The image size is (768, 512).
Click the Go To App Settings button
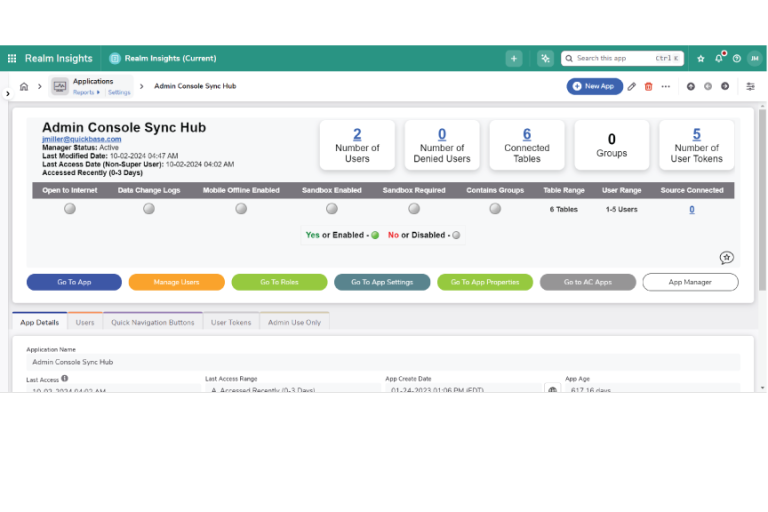tap(382, 282)
